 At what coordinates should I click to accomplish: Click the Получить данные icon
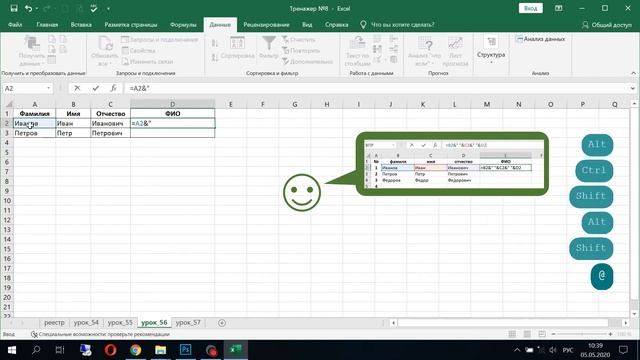tap(31, 51)
